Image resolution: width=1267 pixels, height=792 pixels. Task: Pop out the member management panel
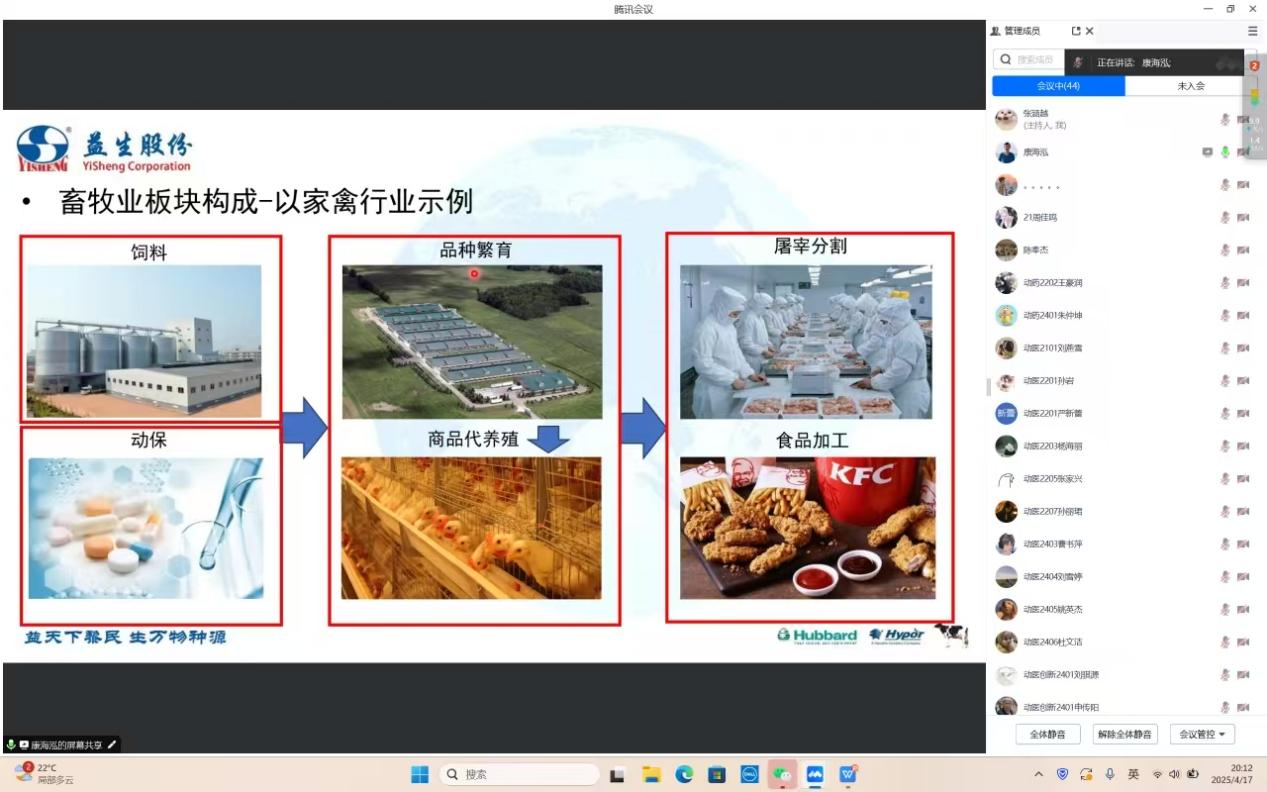point(1076,31)
